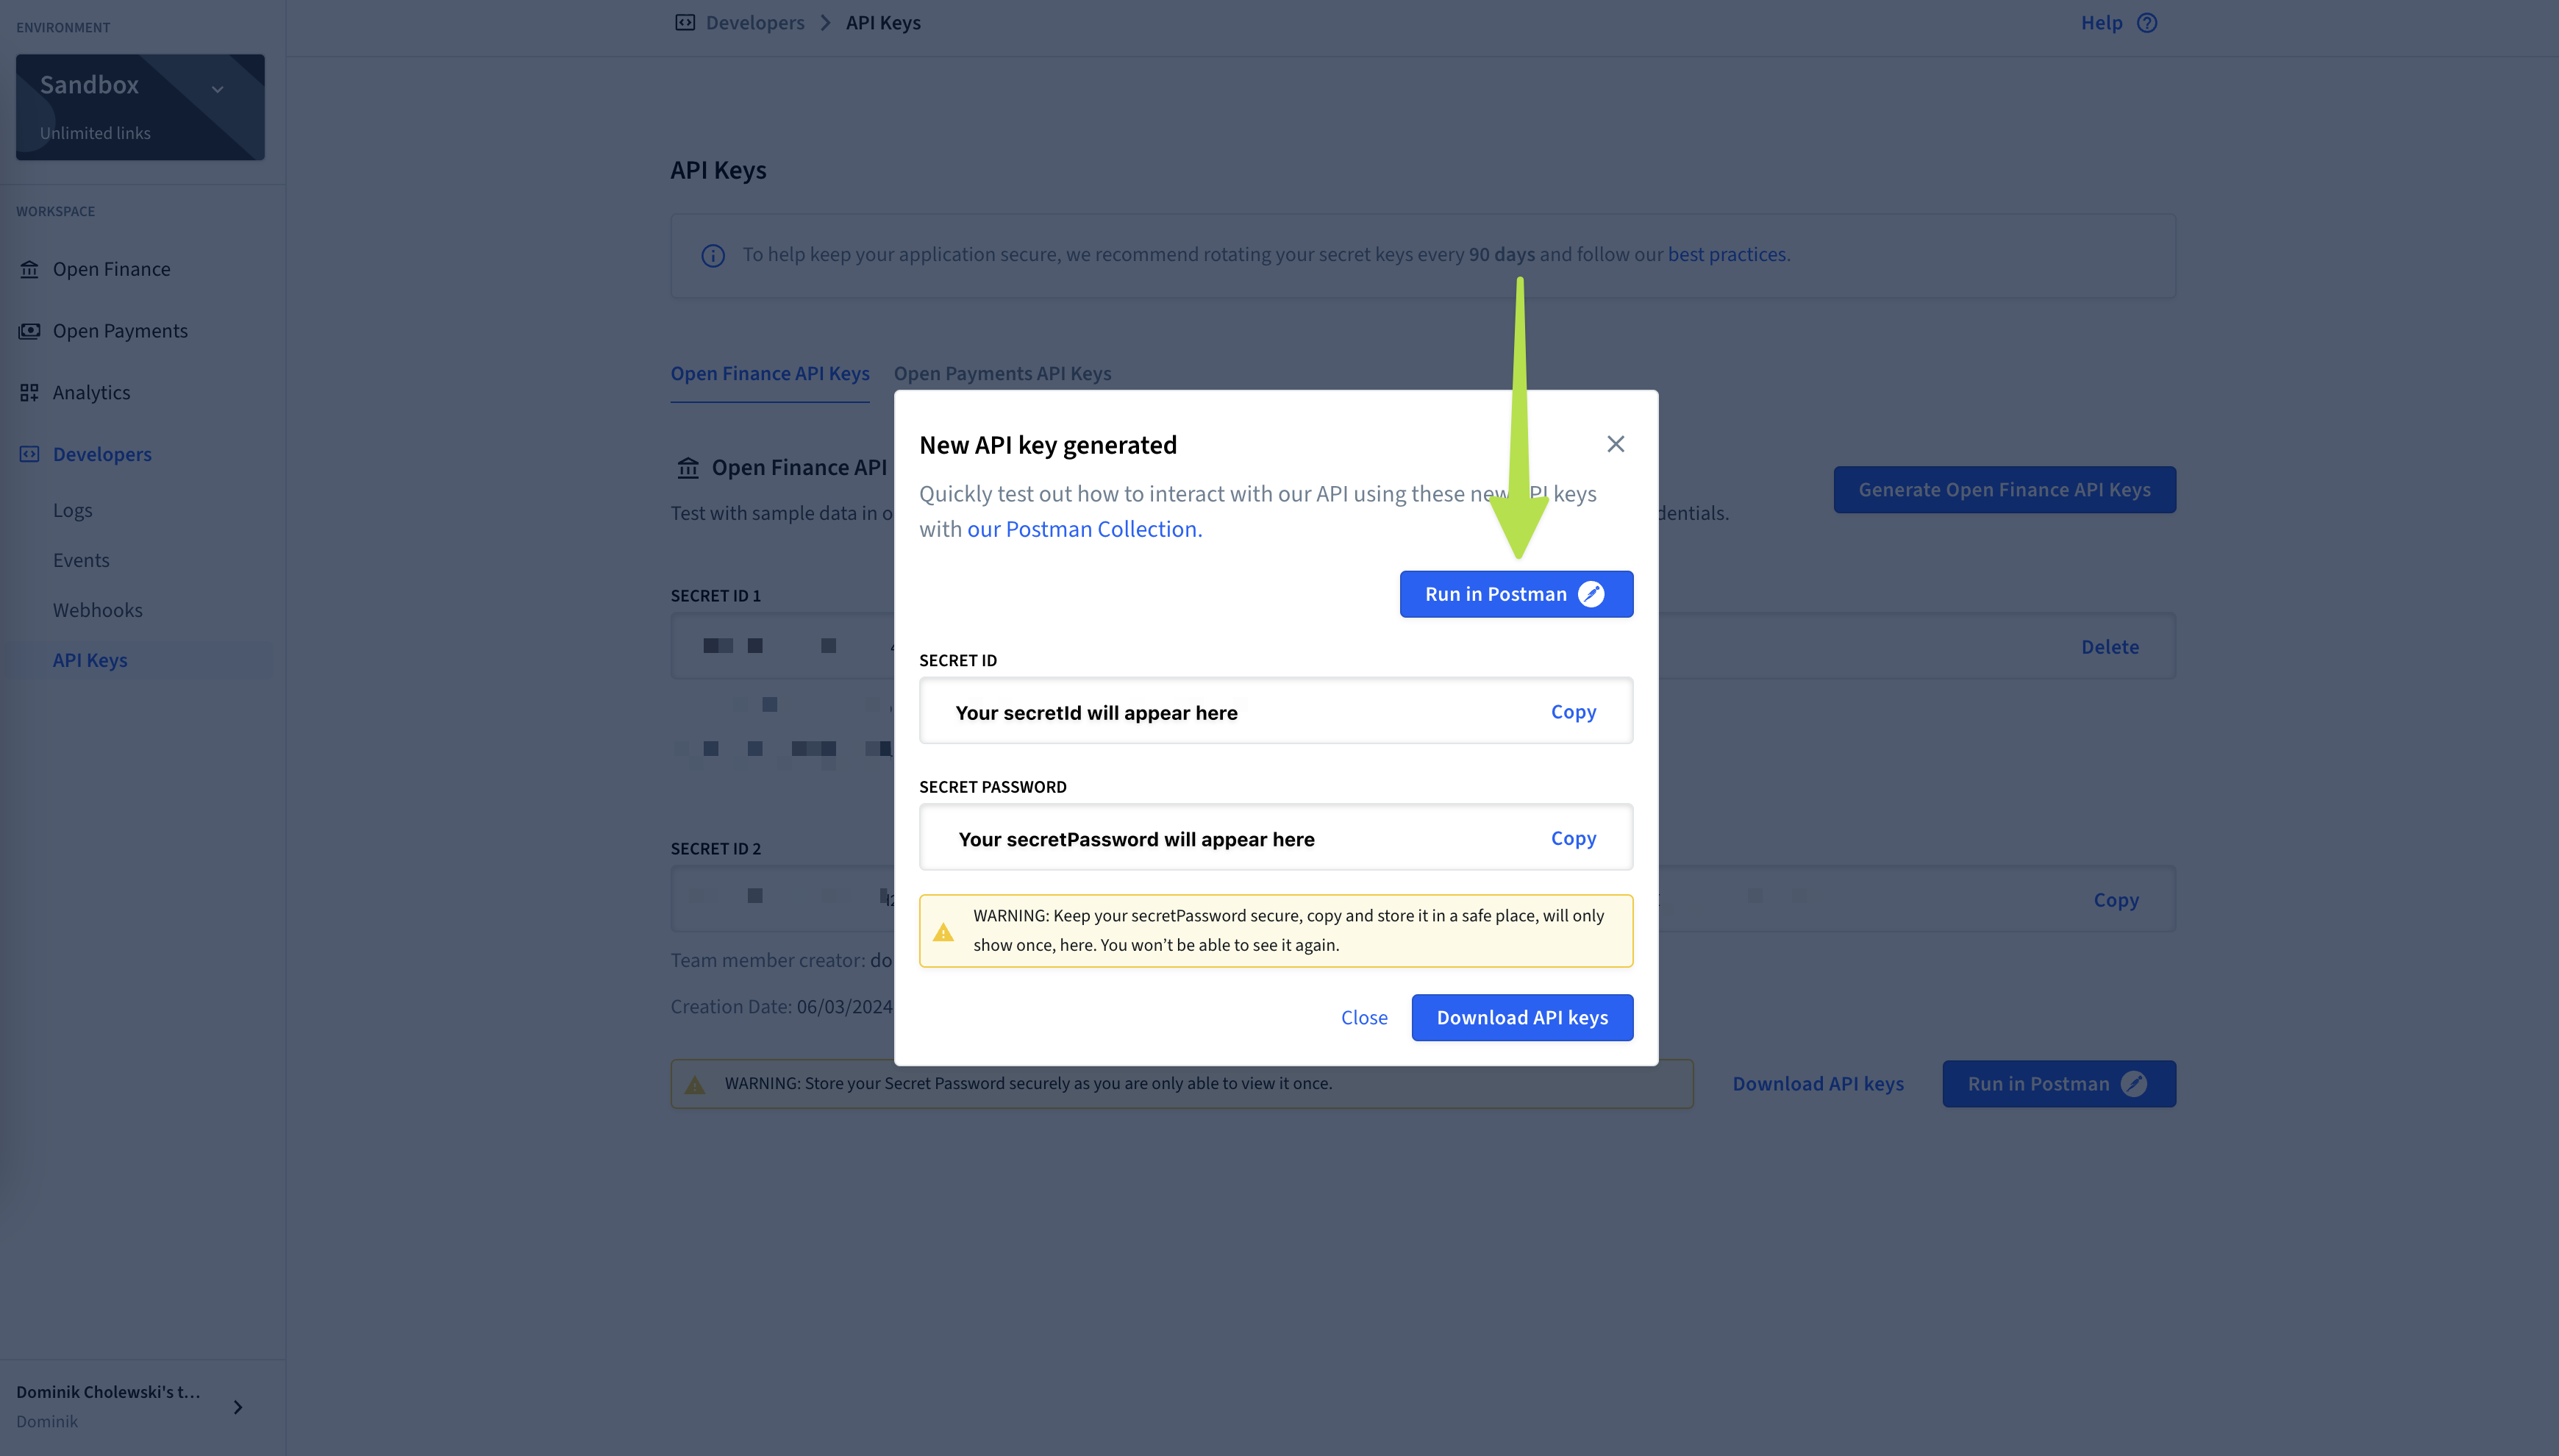Viewport: 2559px width, 1456px height.
Task: Click the API Keys breadcrumb text
Action: 883,22
